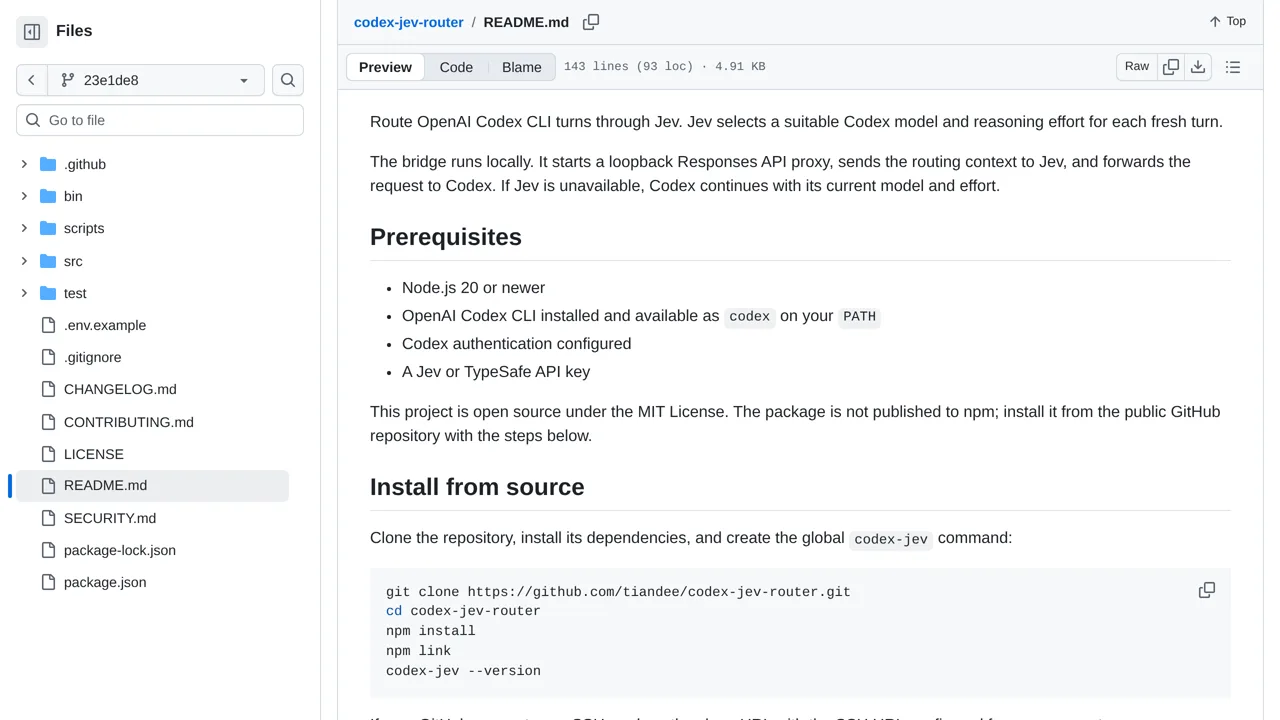This screenshot has height=720, width=1280.
Task: Focus the Go to file input
Action: [160, 120]
